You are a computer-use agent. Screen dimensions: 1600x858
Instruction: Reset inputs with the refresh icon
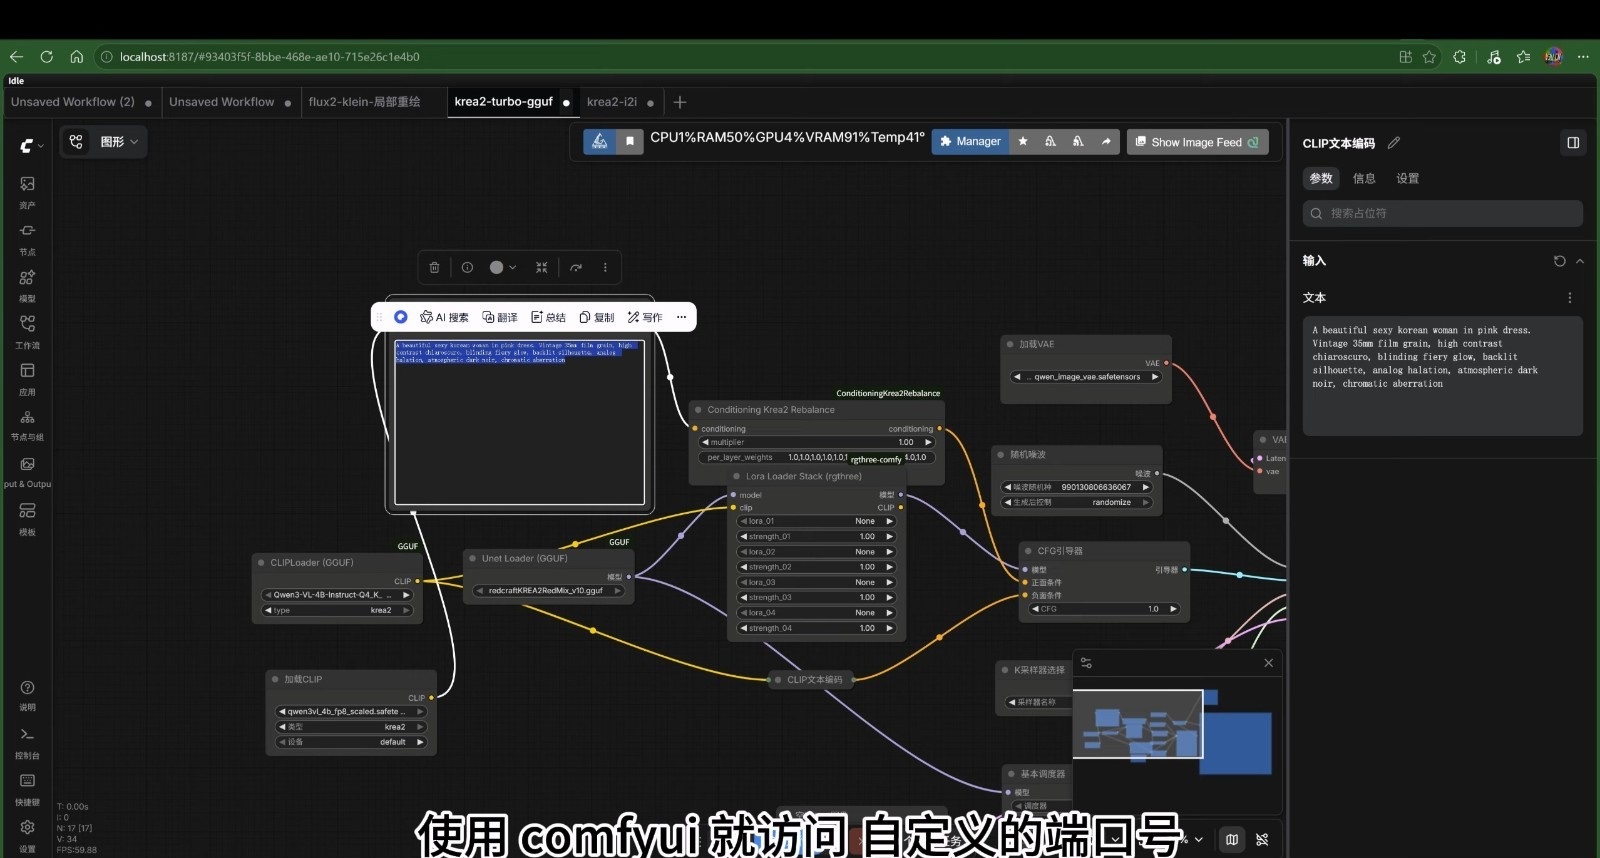[1559, 261]
